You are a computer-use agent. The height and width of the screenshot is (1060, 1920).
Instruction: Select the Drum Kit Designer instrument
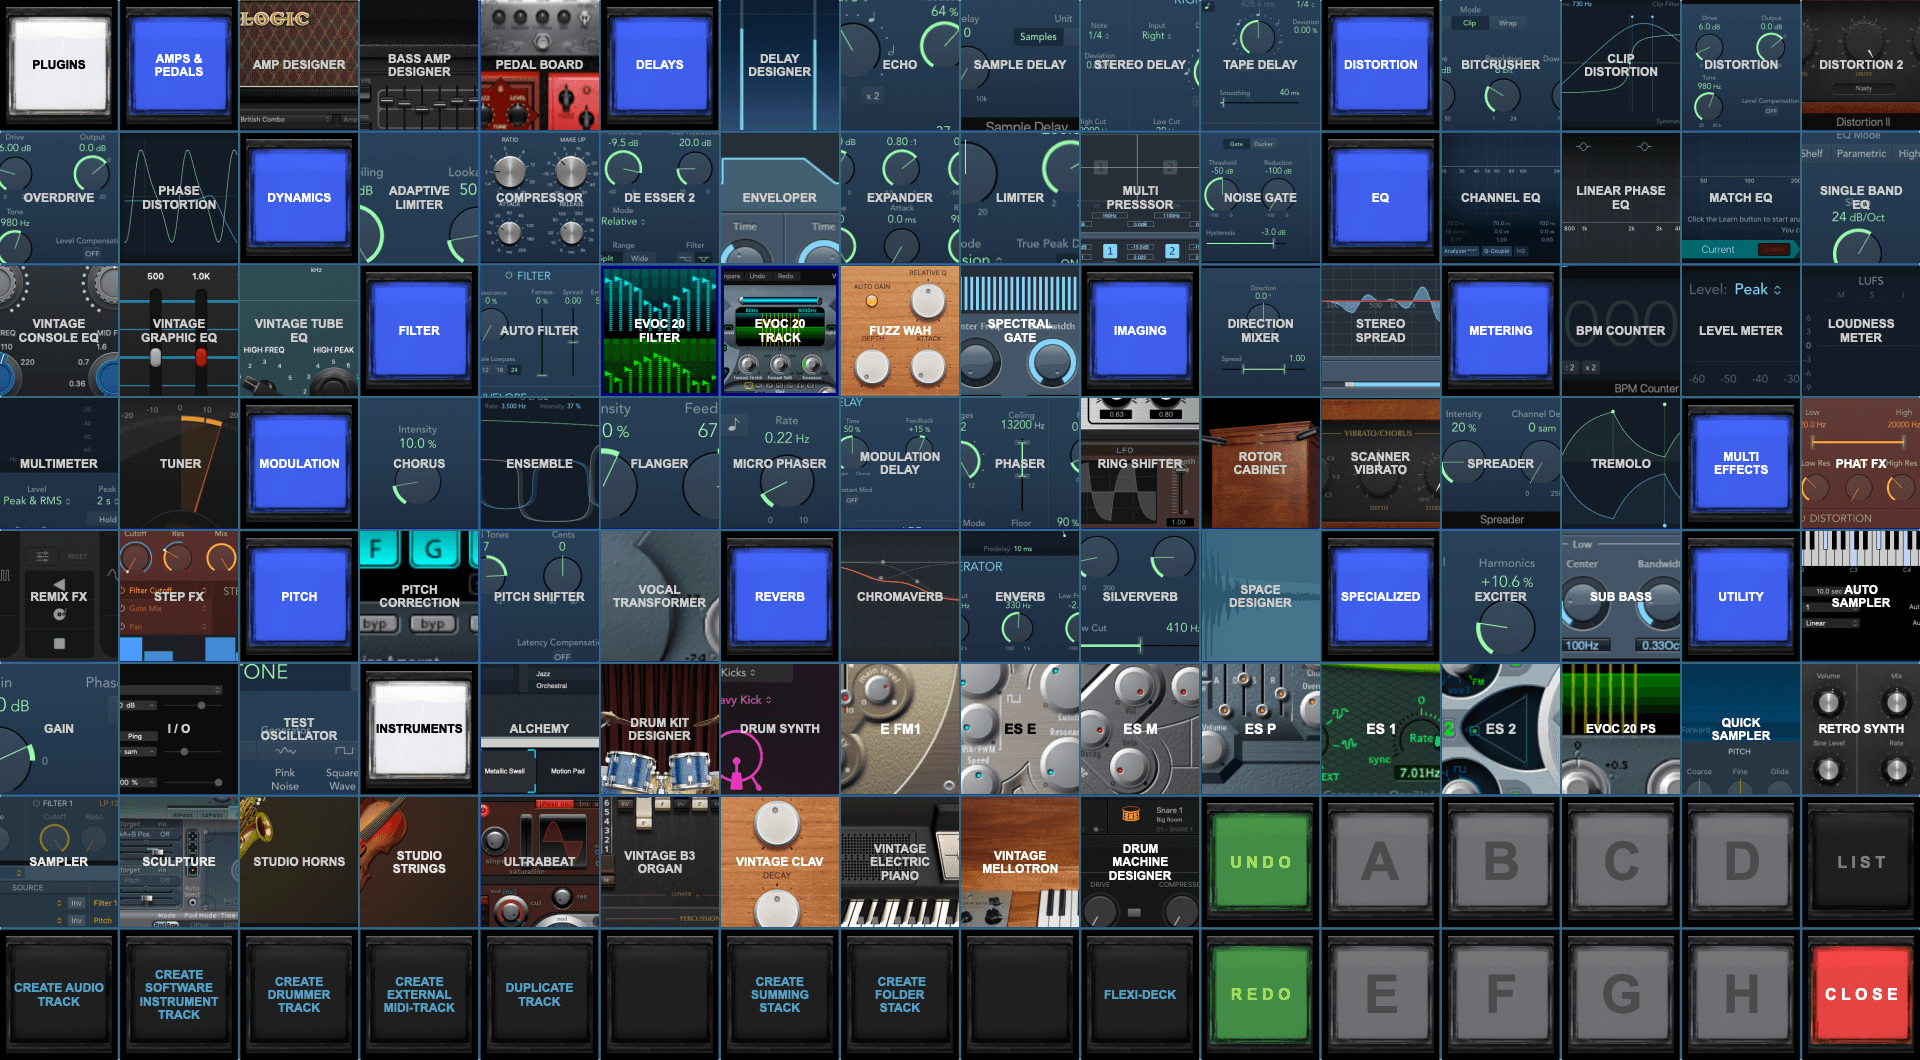(x=659, y=729)
